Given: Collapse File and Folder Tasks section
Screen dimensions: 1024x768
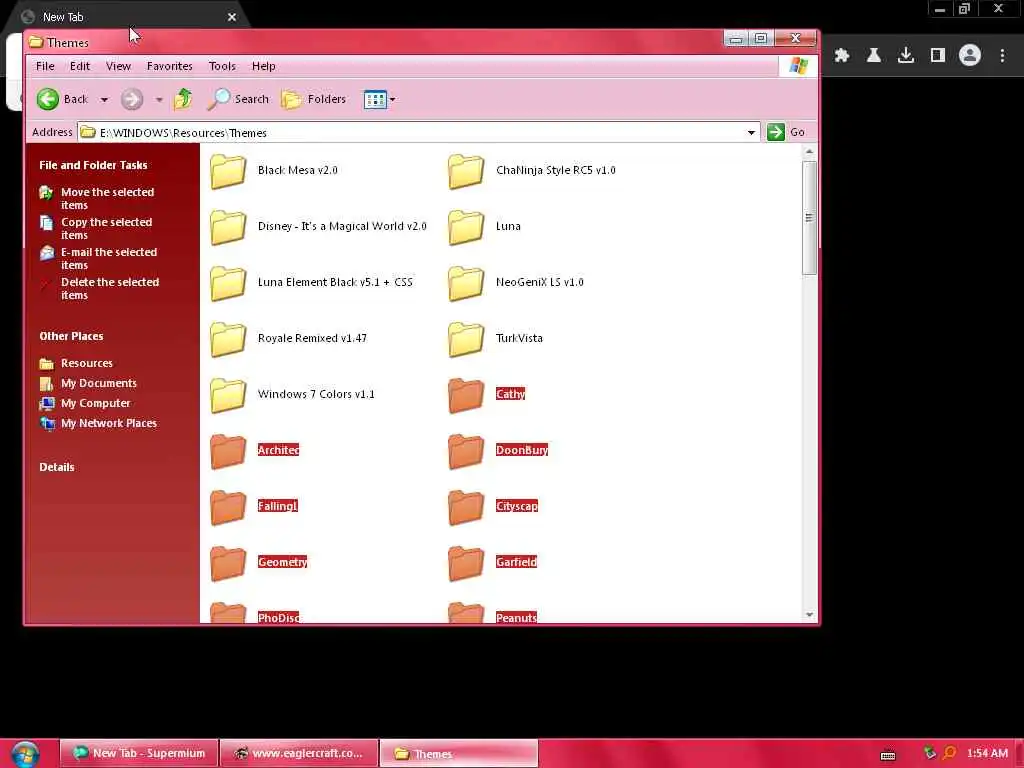Looking at the screenshot, I should click(93, 165).
